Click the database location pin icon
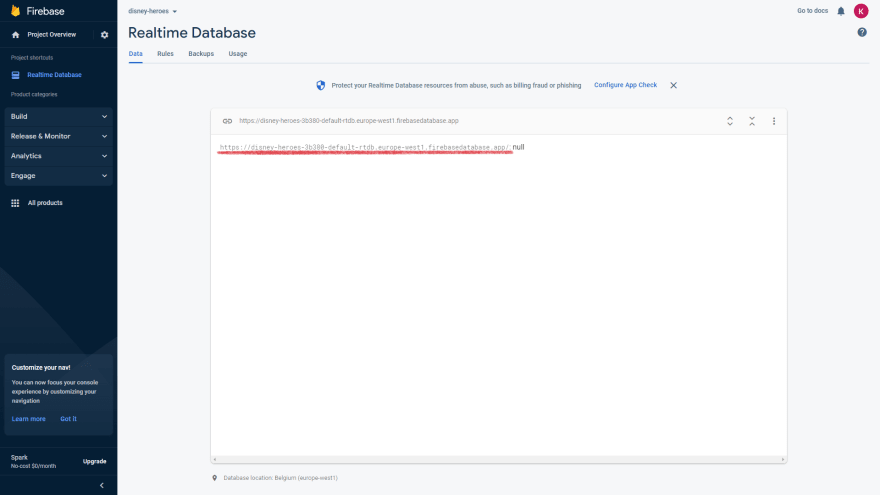880x495 pixels. click(x=214, y=478)
